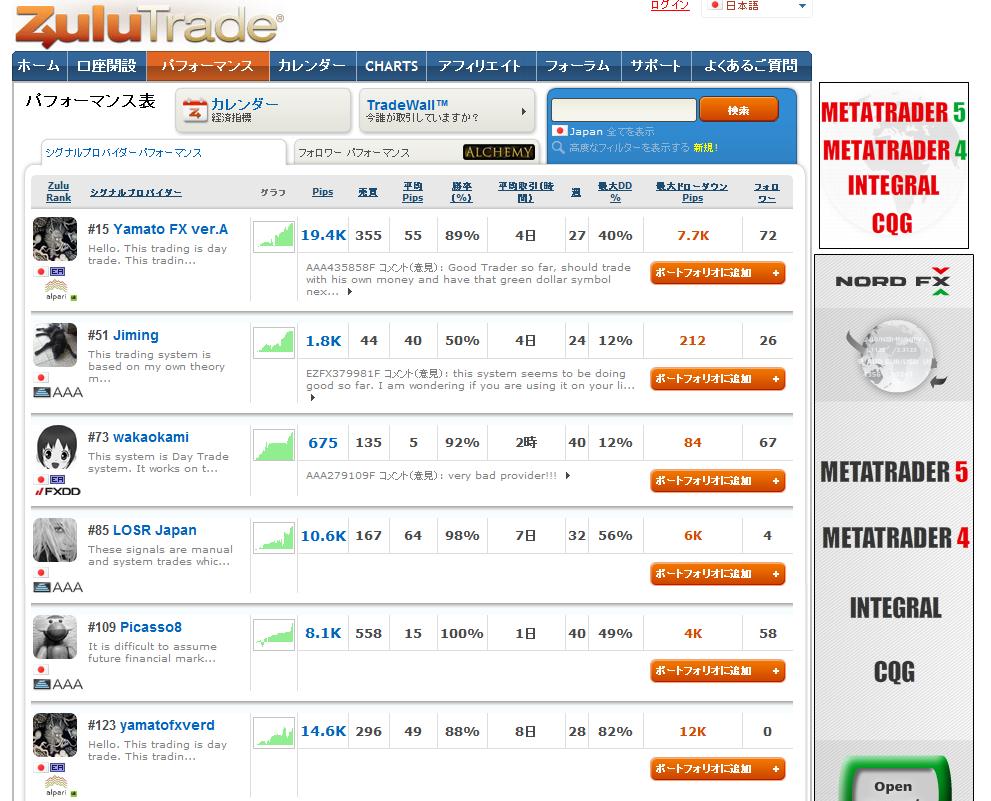Open CHARTS menu

[391, 66]
